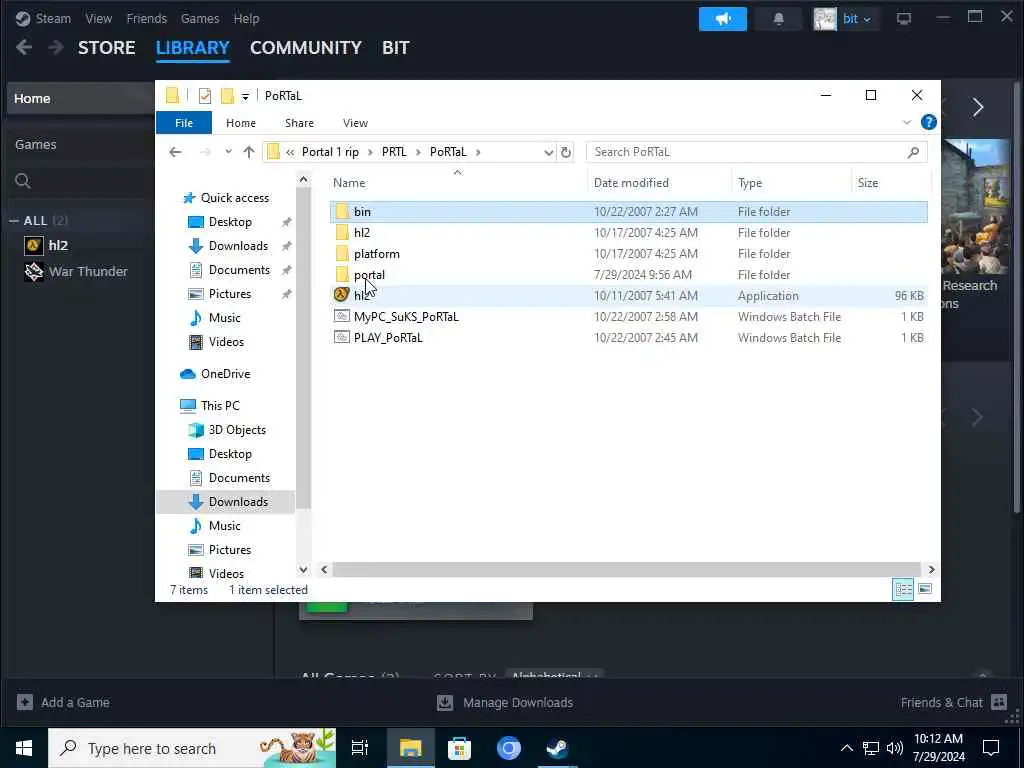This screenshot has width=1024, height=768.
Task: Open the View ribbon tab
Action: pos(355,123)
